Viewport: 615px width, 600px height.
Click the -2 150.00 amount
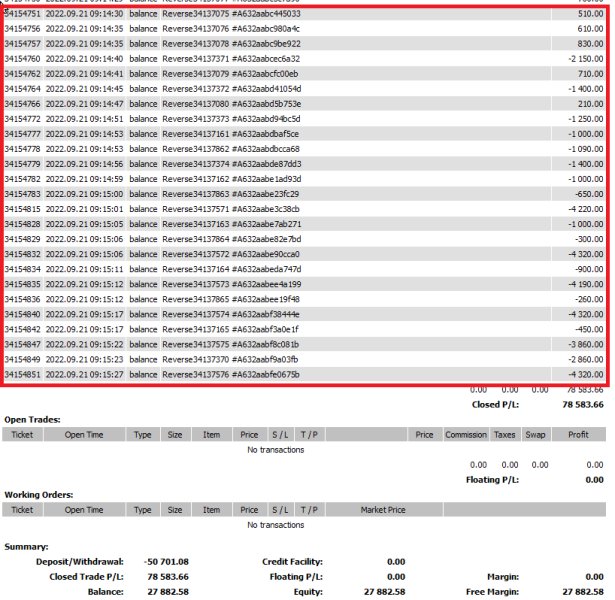(x=586, y=59)
